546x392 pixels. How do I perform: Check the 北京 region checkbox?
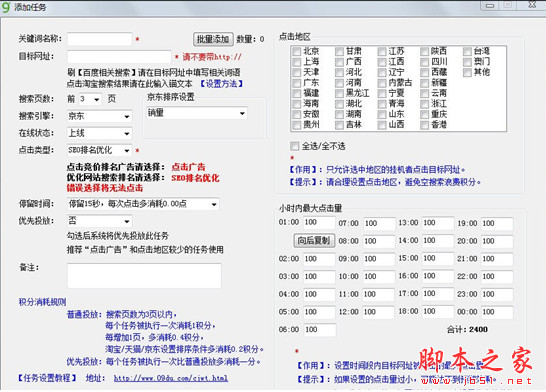pyautogui.click(x=297, y=52)
